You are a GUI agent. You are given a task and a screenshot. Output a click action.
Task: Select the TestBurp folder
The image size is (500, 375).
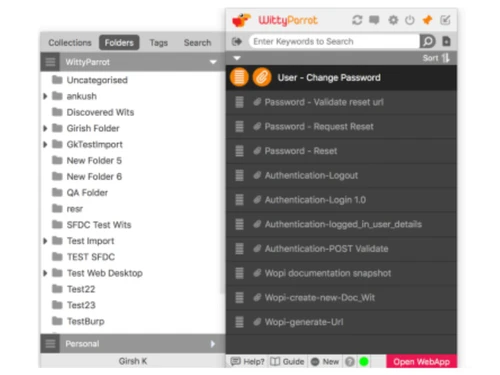coord(86,321)
